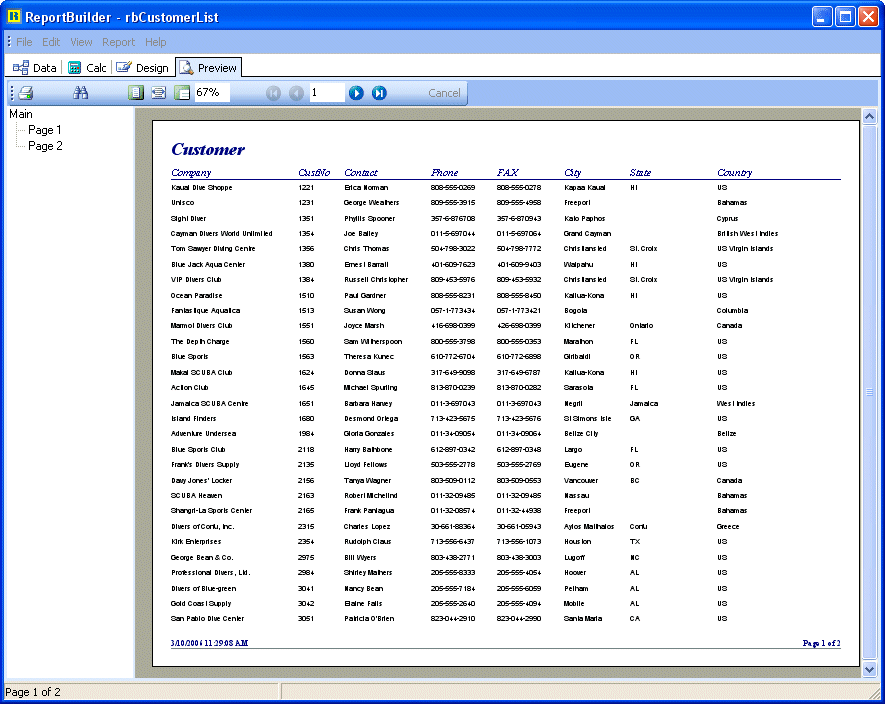This screenshot has width=885, height=704.
Task: Select the whole page zoom icon
Action: pos(137,93)
